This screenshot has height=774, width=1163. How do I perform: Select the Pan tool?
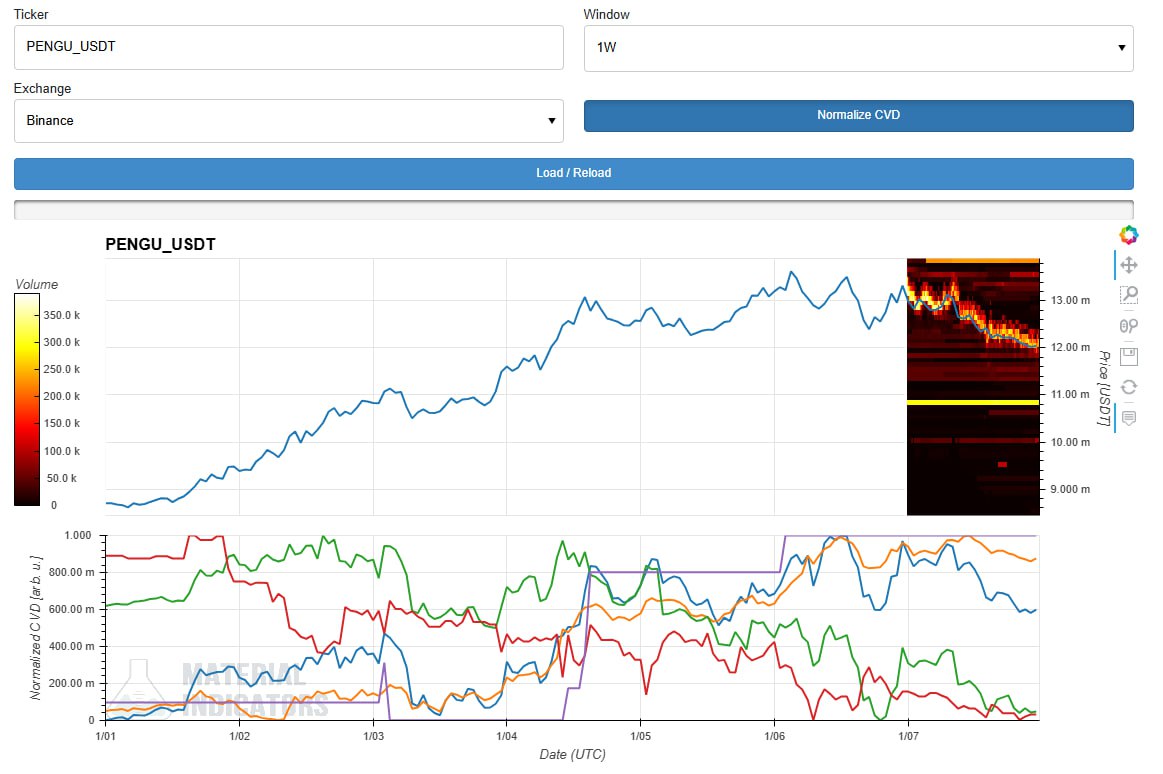(1128, 265)
